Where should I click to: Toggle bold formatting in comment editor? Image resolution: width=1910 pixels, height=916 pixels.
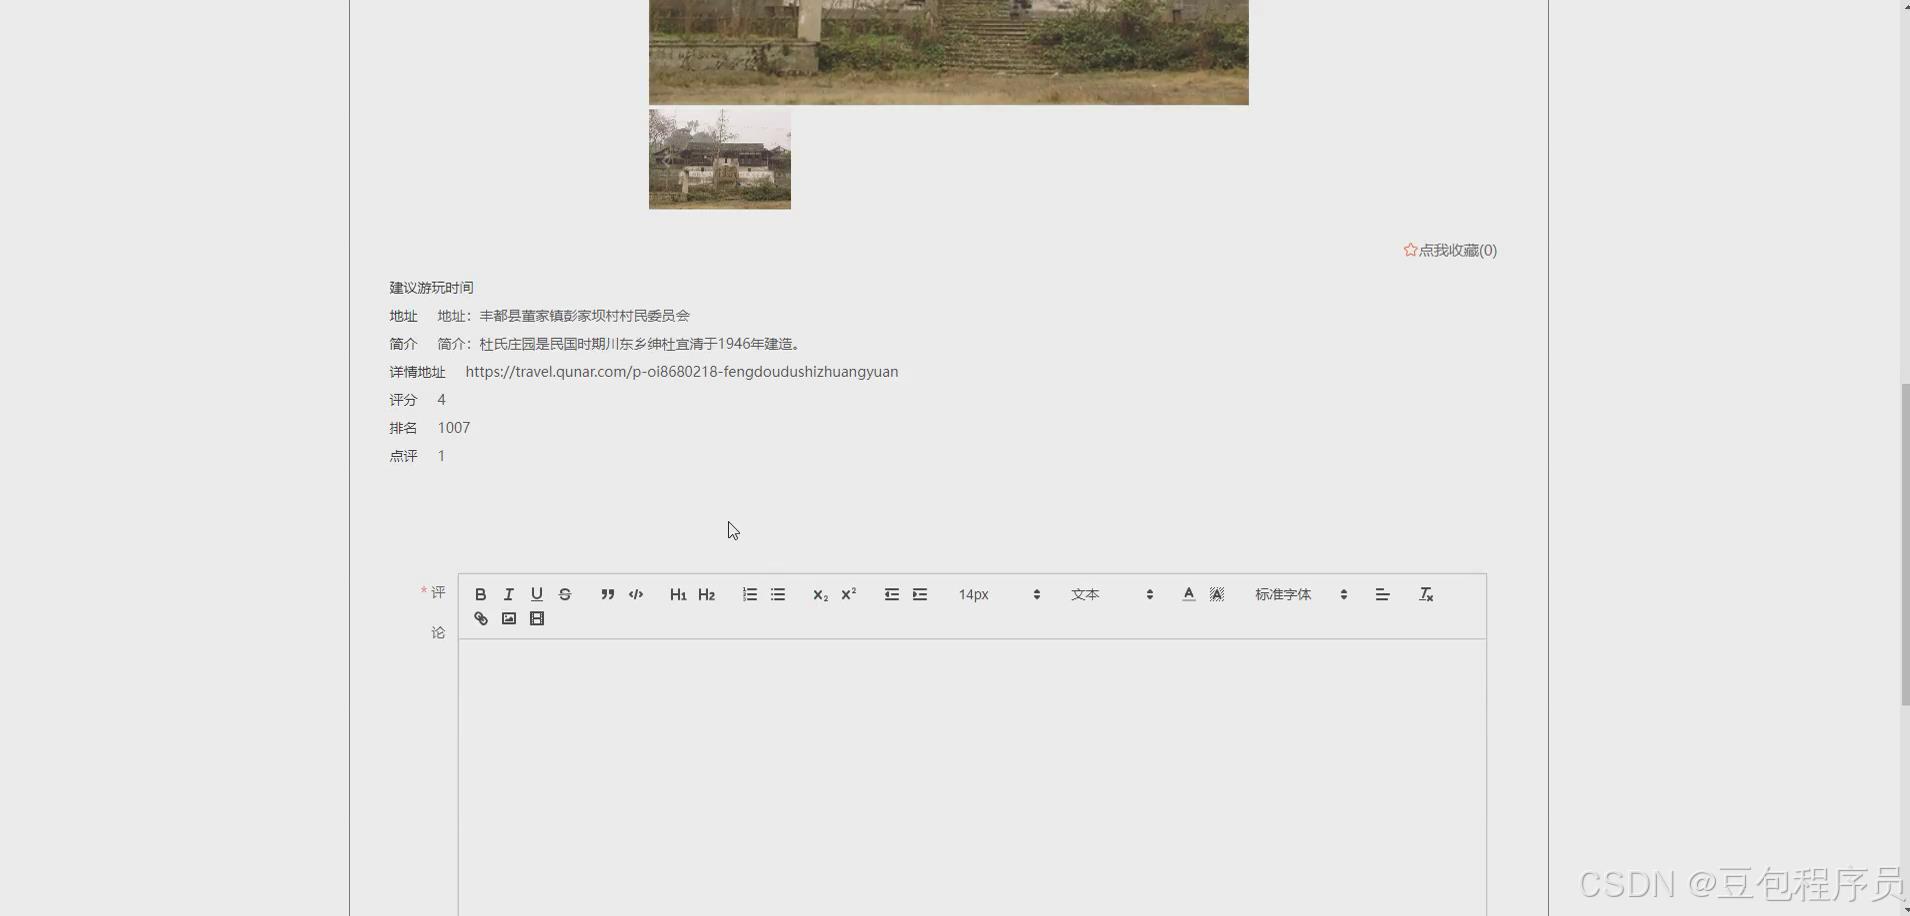click(480, 594)
